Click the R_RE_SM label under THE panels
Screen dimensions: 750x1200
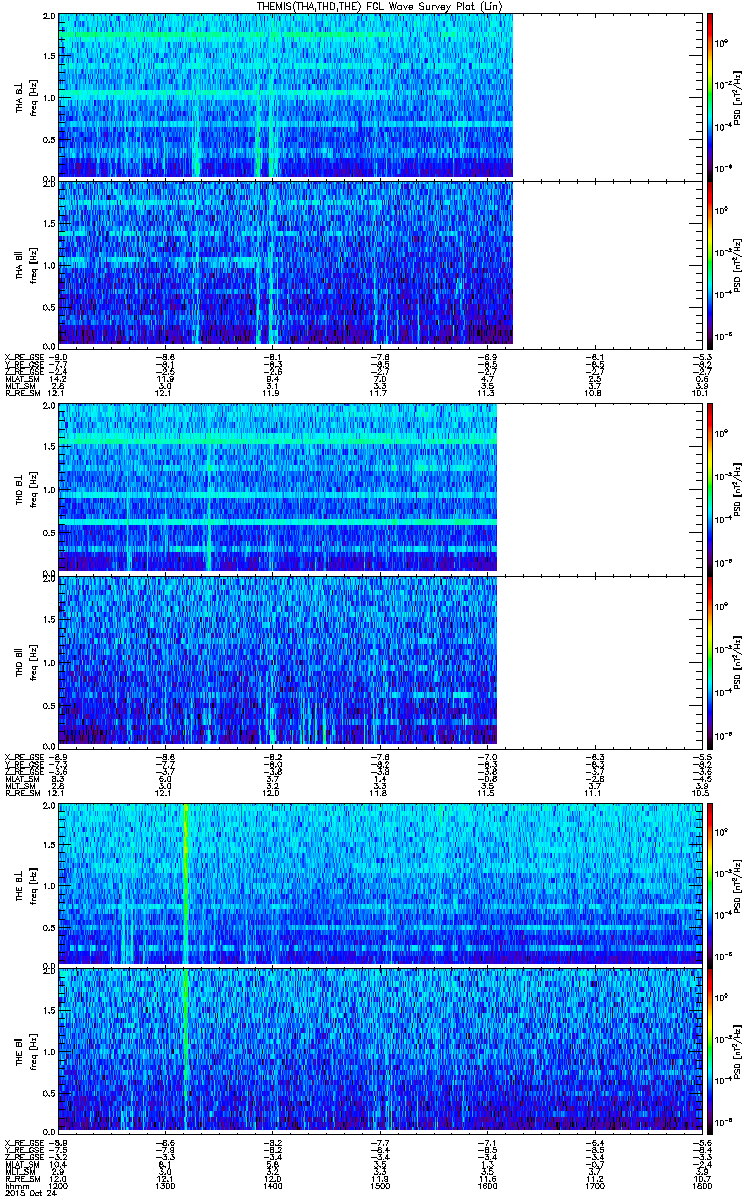click(x=21, y=1181)
